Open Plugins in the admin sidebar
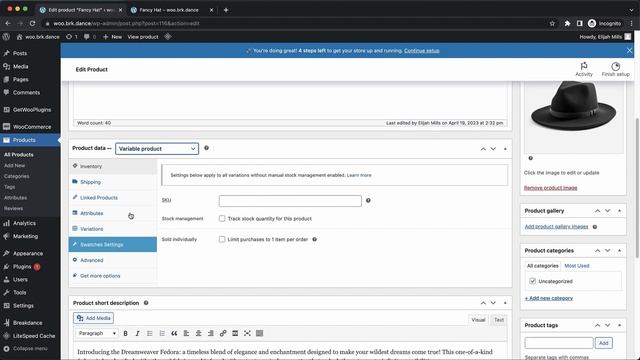 pyautogui.click(x=30, y=267)
